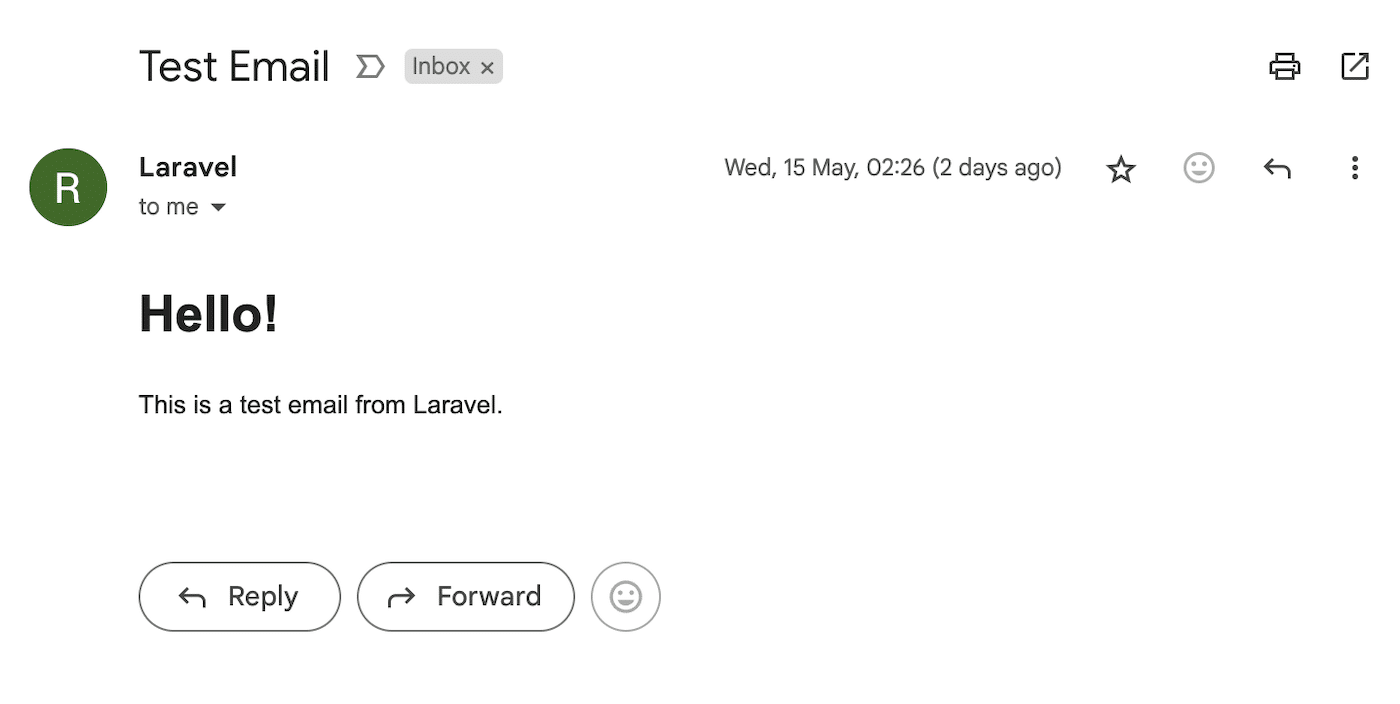Reply to the Laravel email
1400x704 pixels.
coord(239,596)
